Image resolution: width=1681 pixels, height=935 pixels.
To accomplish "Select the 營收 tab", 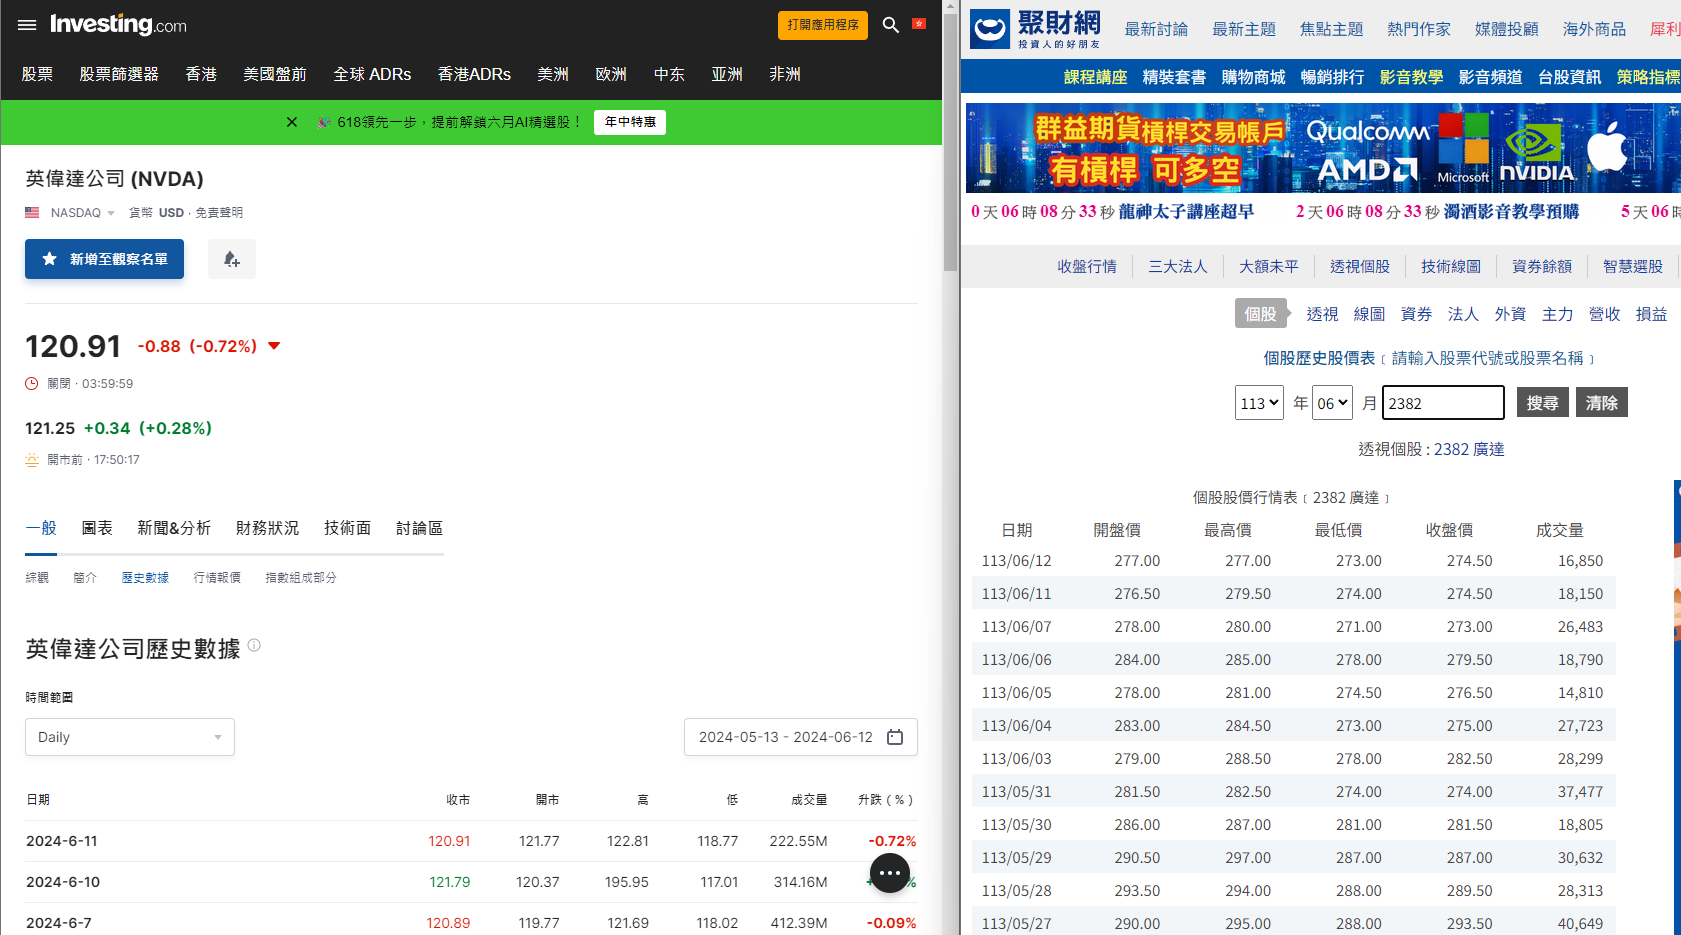I will pyautogui.click(x=1604, y=314).
